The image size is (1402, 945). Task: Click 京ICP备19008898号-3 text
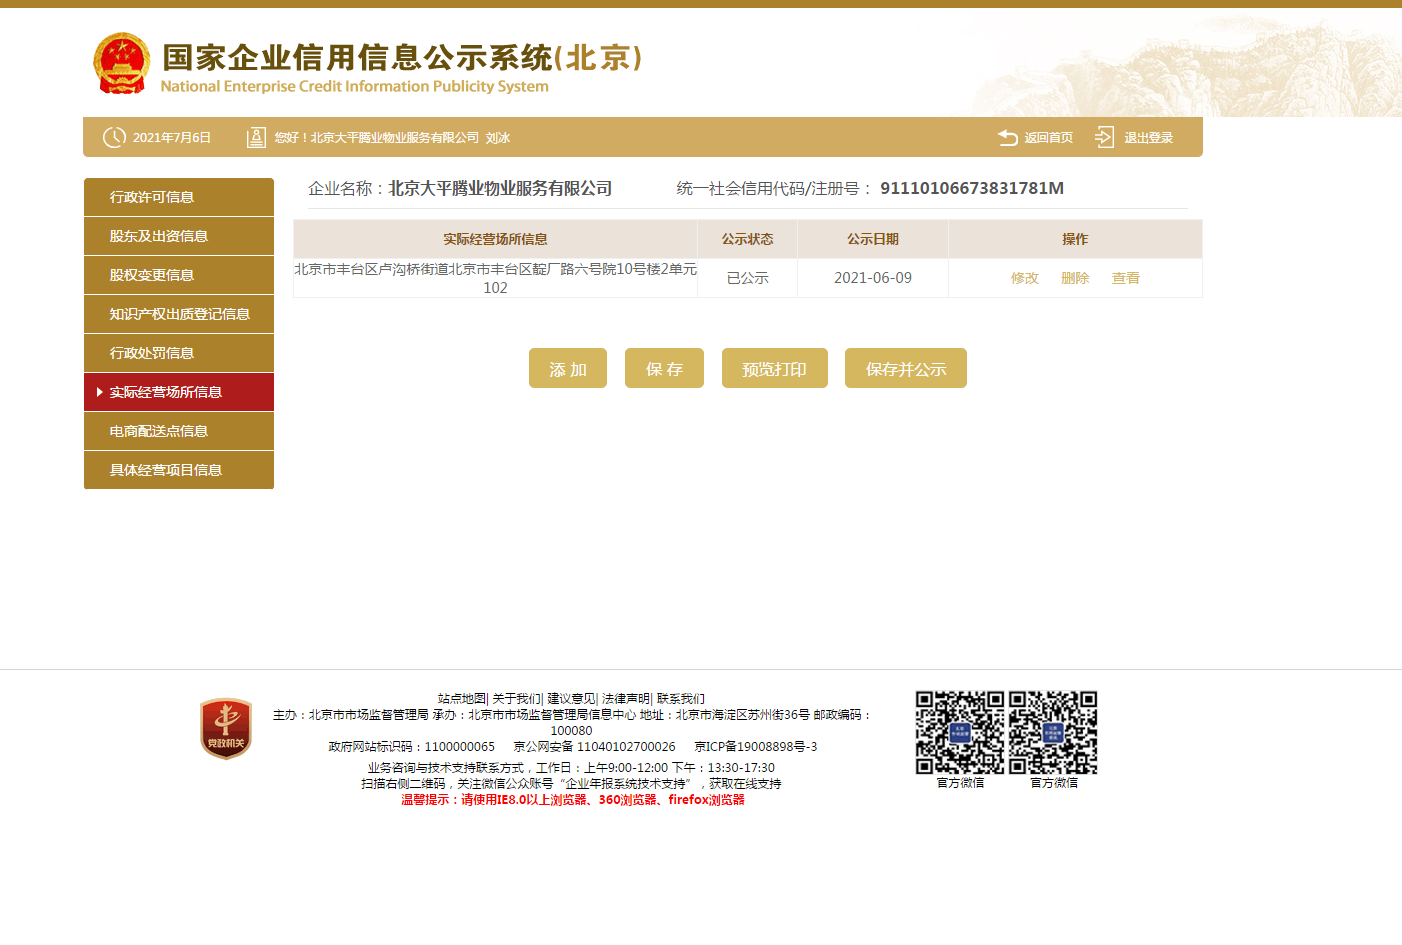756,747
